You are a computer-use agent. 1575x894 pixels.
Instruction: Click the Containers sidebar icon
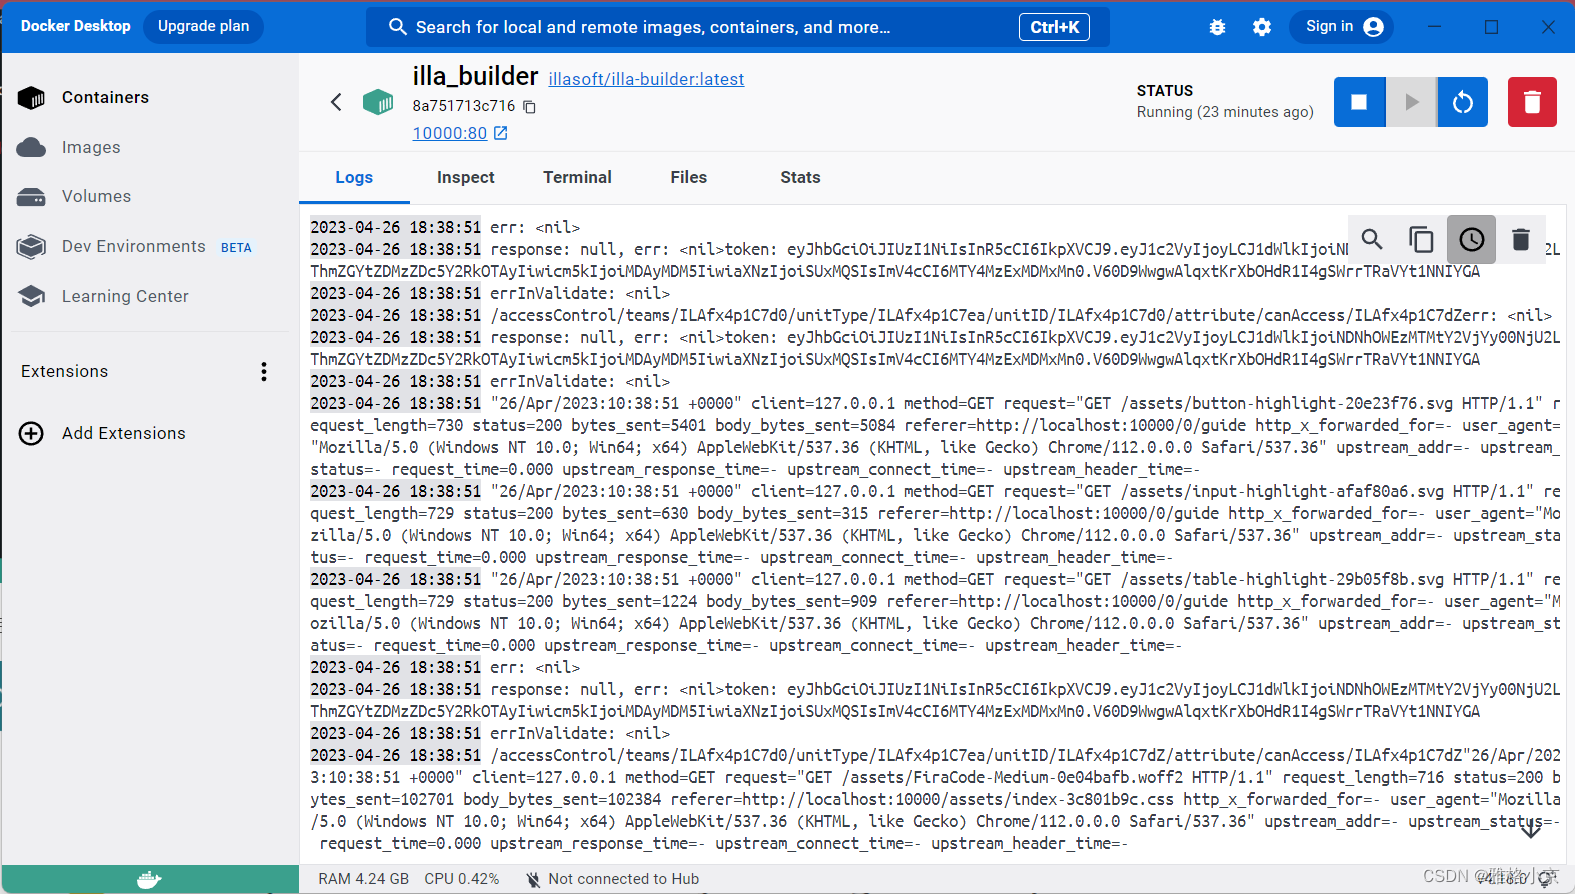pyautogui.click(x=31, y=97)
